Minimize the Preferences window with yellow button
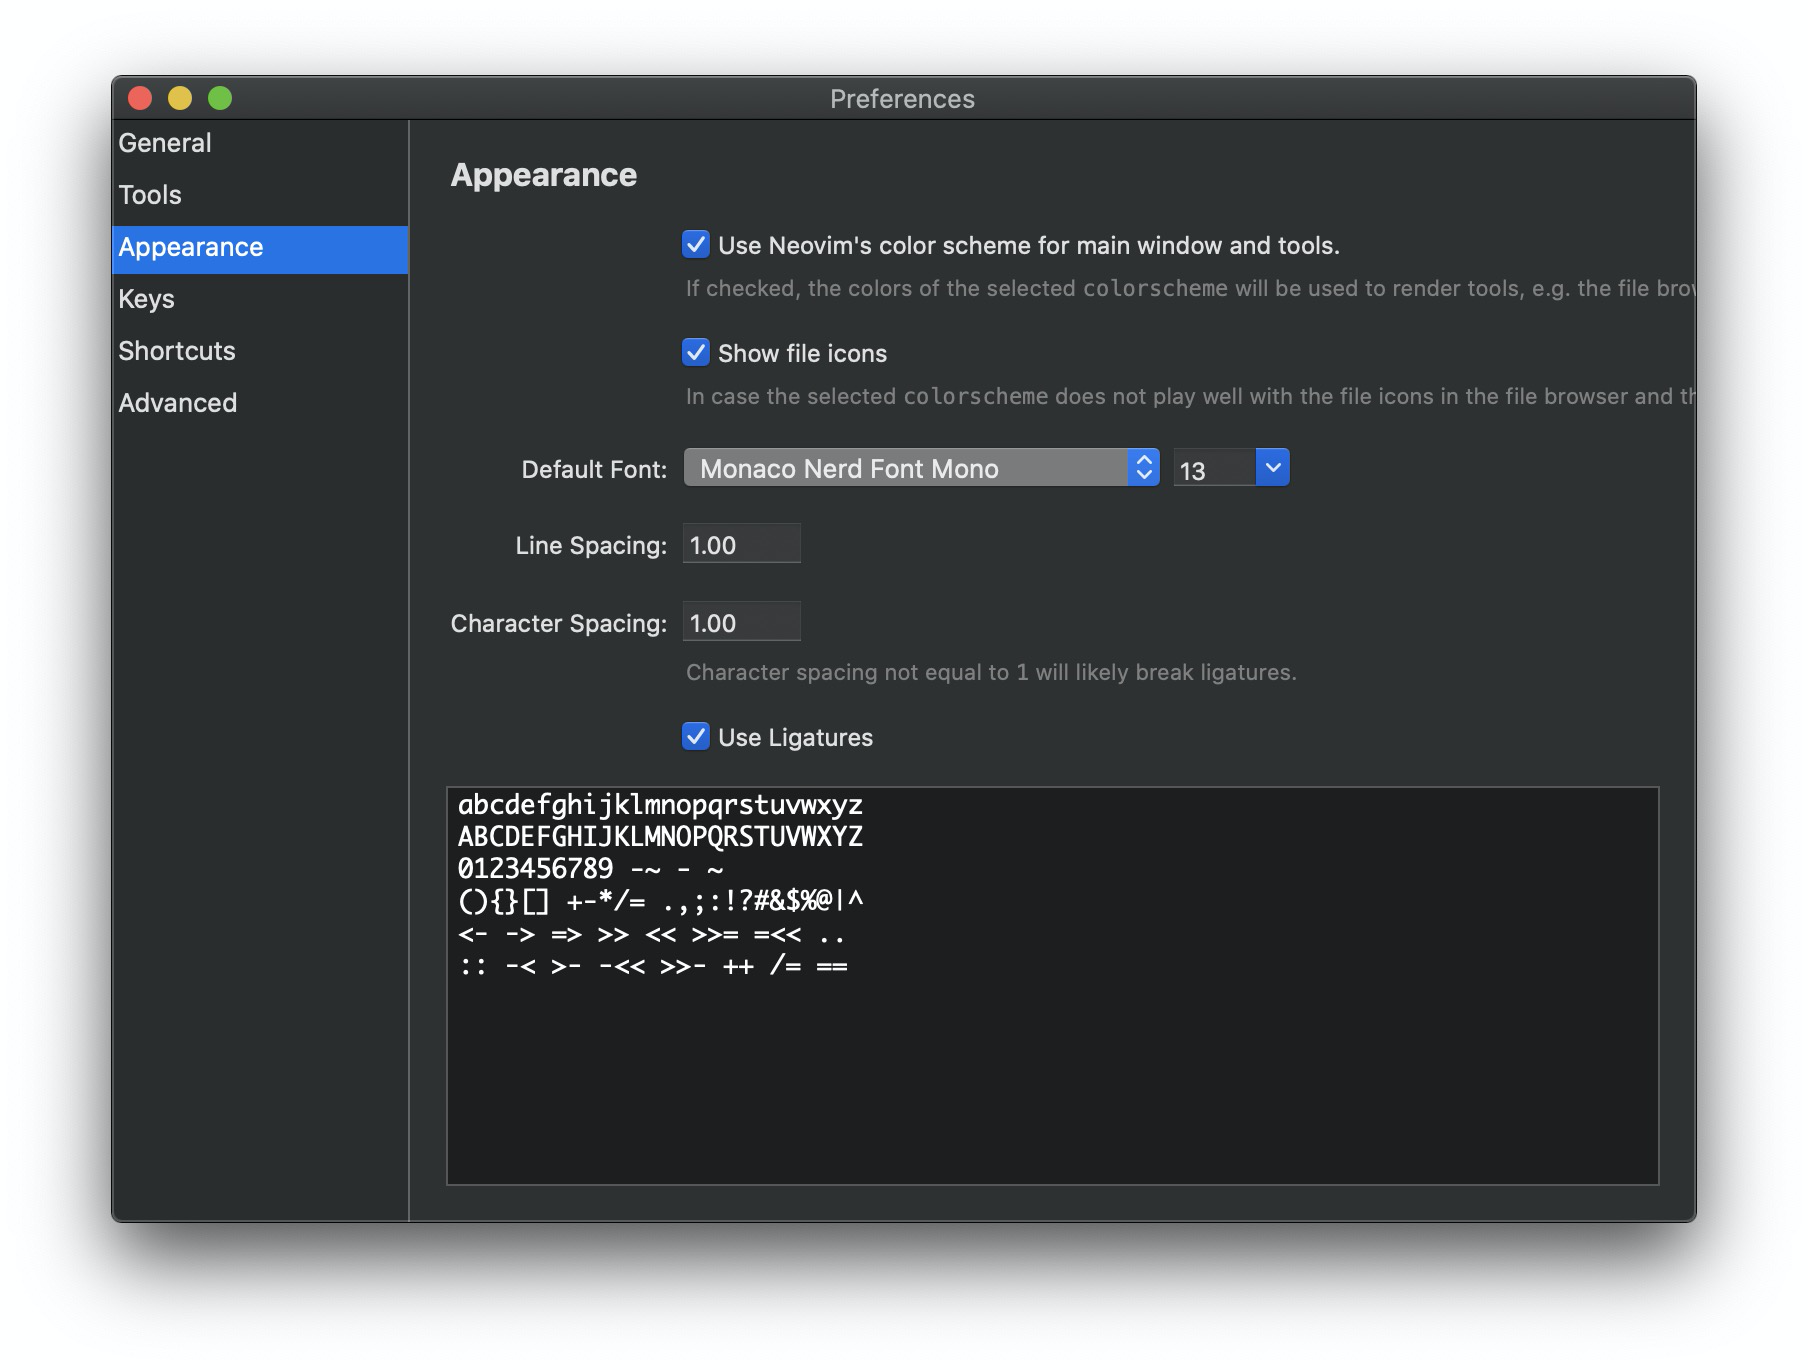This screenshot has height=1370, width=1808. point(180,98)
